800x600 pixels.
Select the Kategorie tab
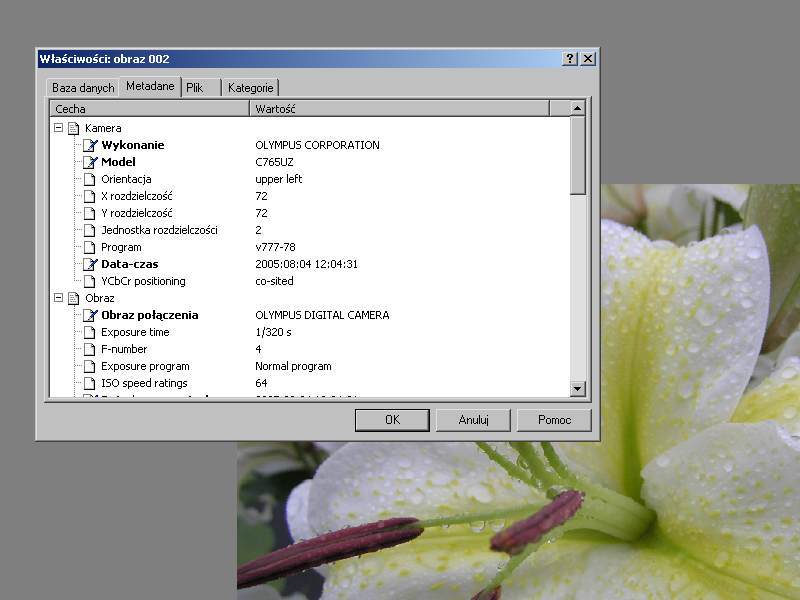pyautogui.click(x=250, y=88)
